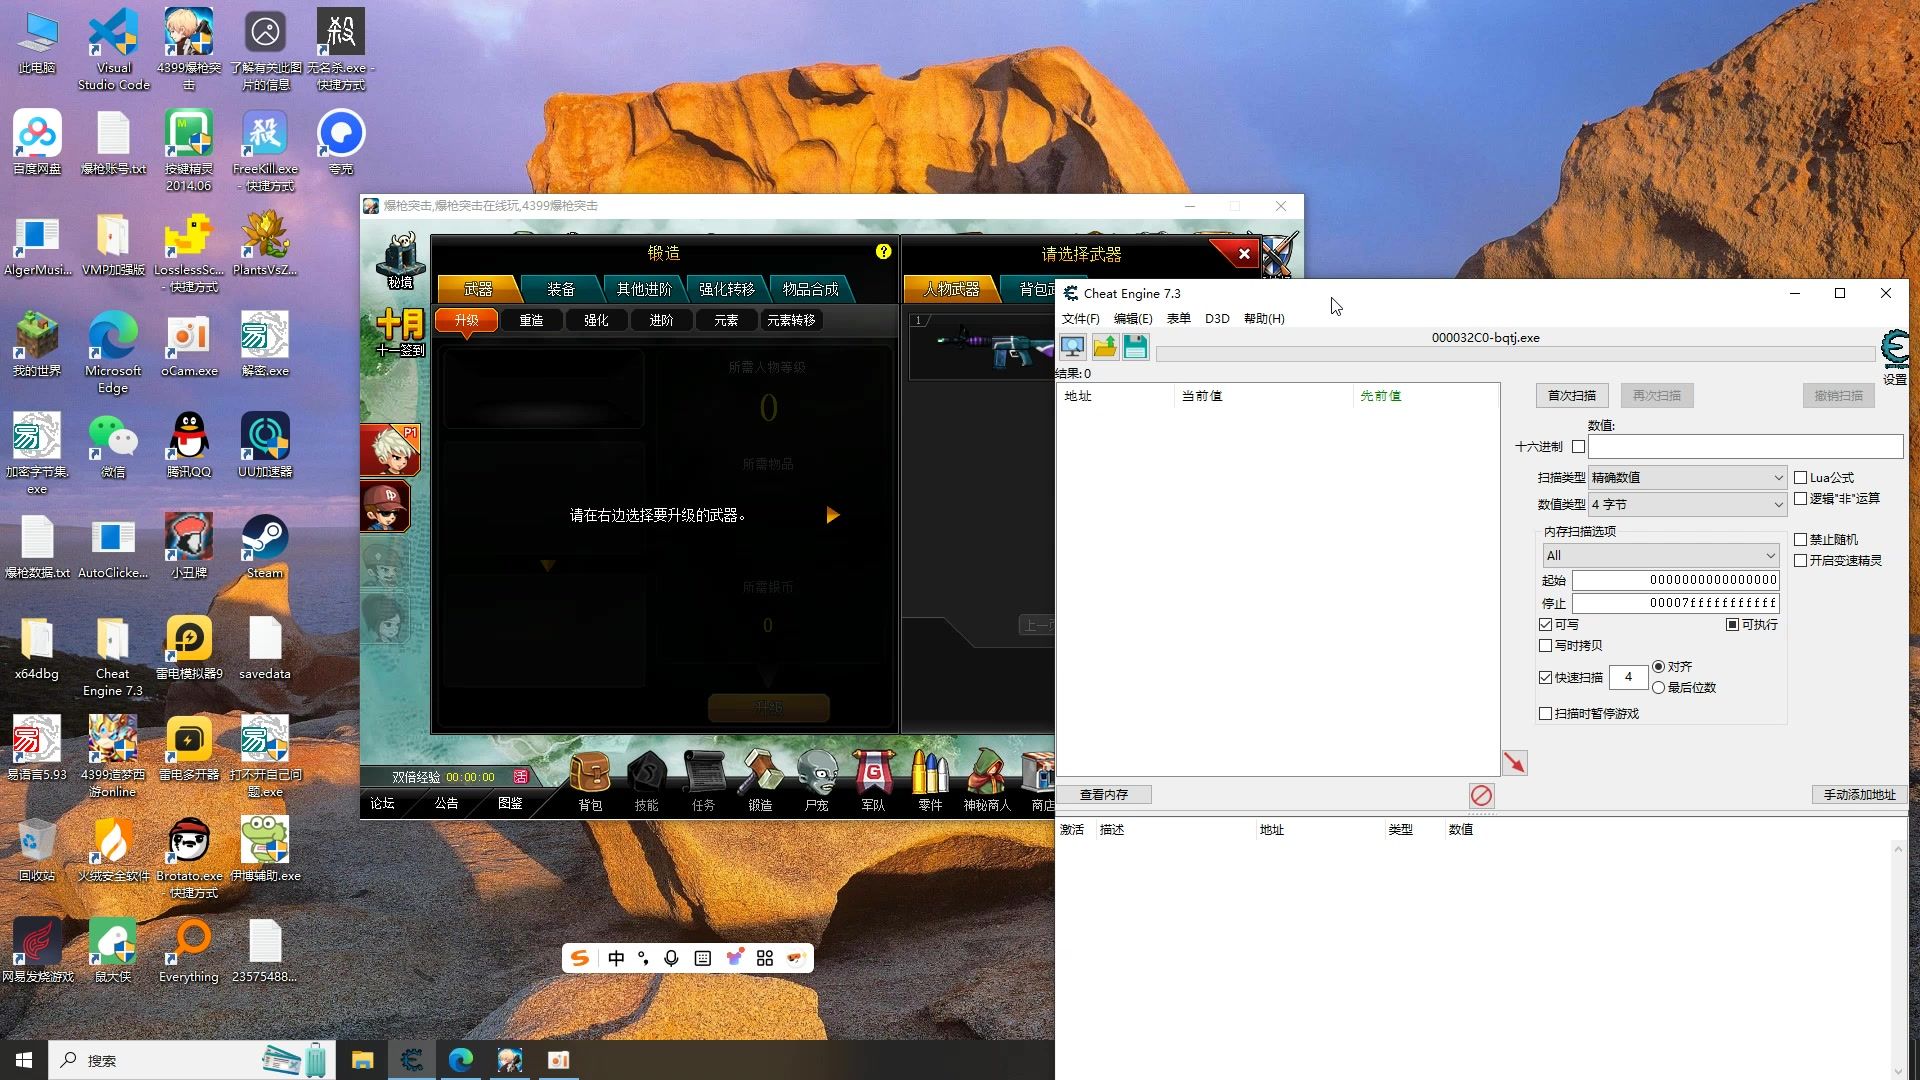The height and width of the screenshot is (1080, 1920).
Task: Uncheck the 快速扫描 fast scan checkbox
Action: (x=1546, y=678)
